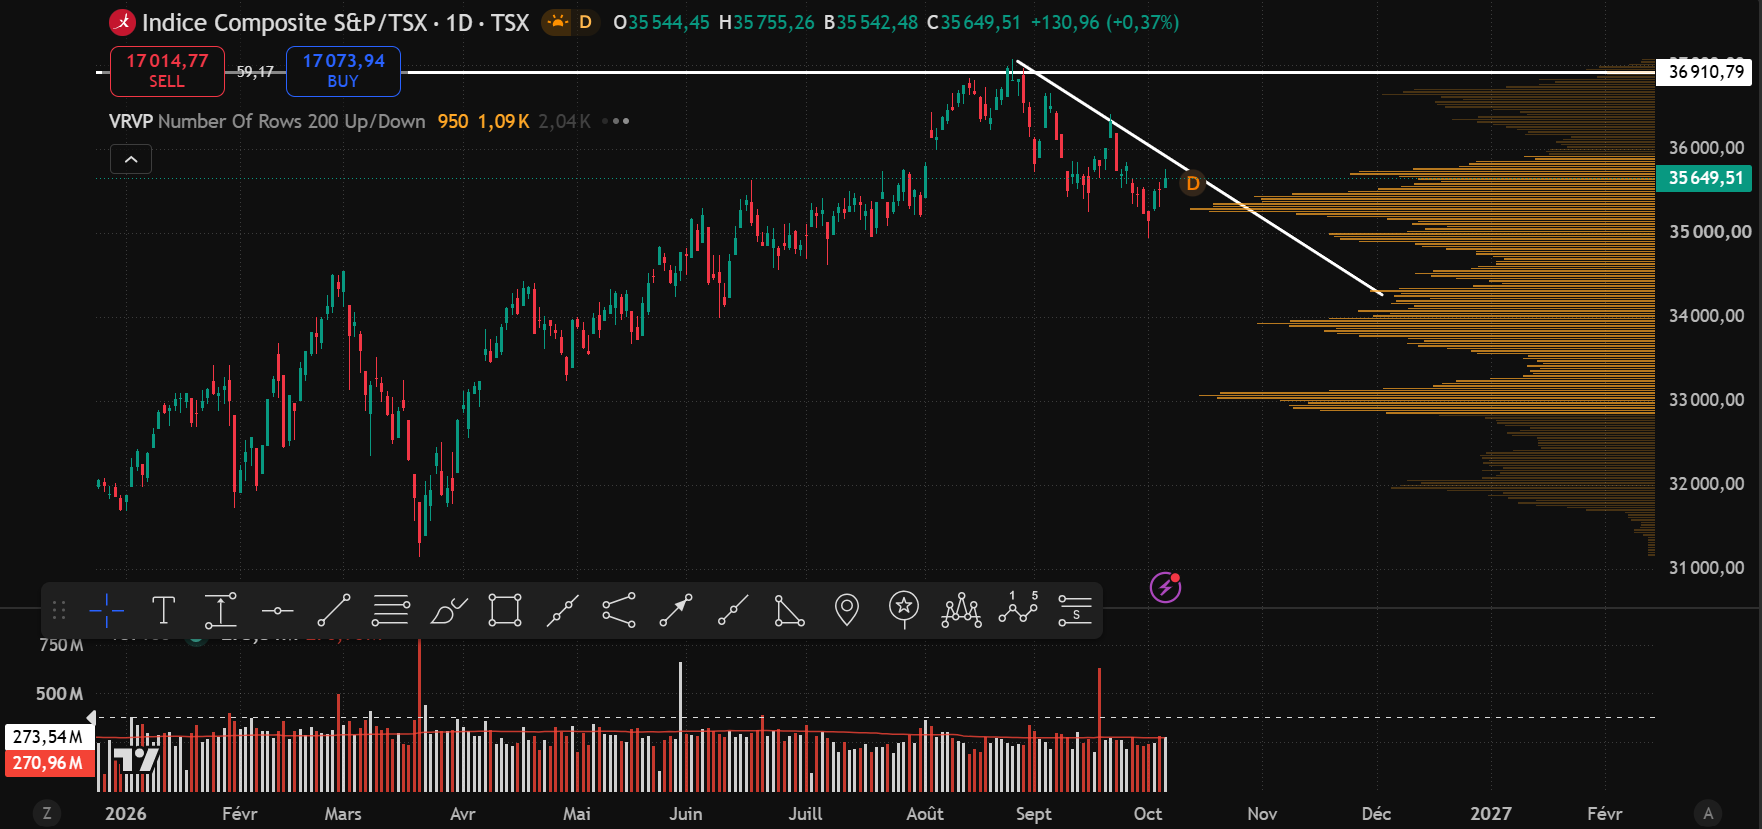Click the orange D marker on chart
The image size is (1762, 829).
coord(1192,184)
